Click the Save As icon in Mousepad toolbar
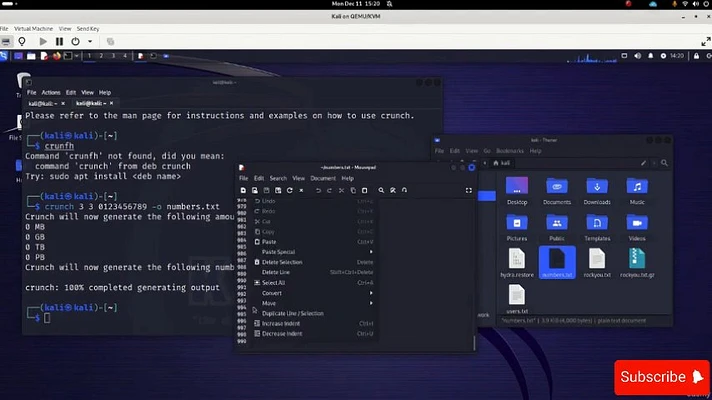Screen dimensions: 712x400 coord(278,190)
